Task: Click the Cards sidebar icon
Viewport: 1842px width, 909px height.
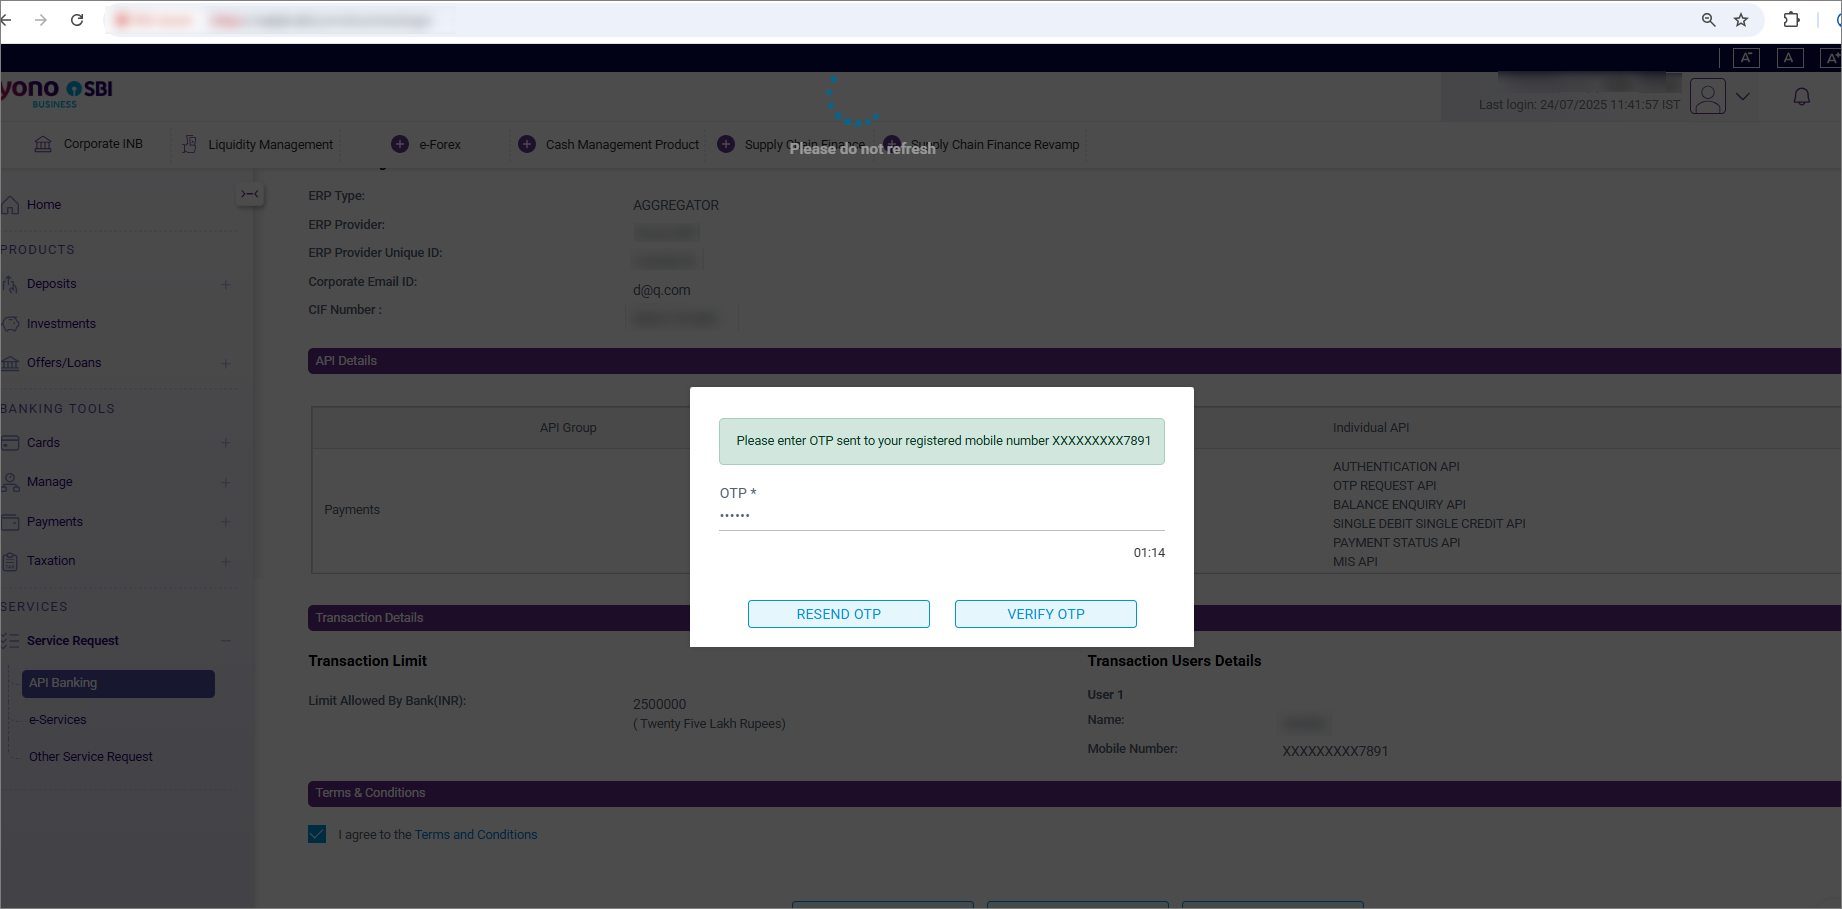Action: pyautogui.click(x=11, y=443)
